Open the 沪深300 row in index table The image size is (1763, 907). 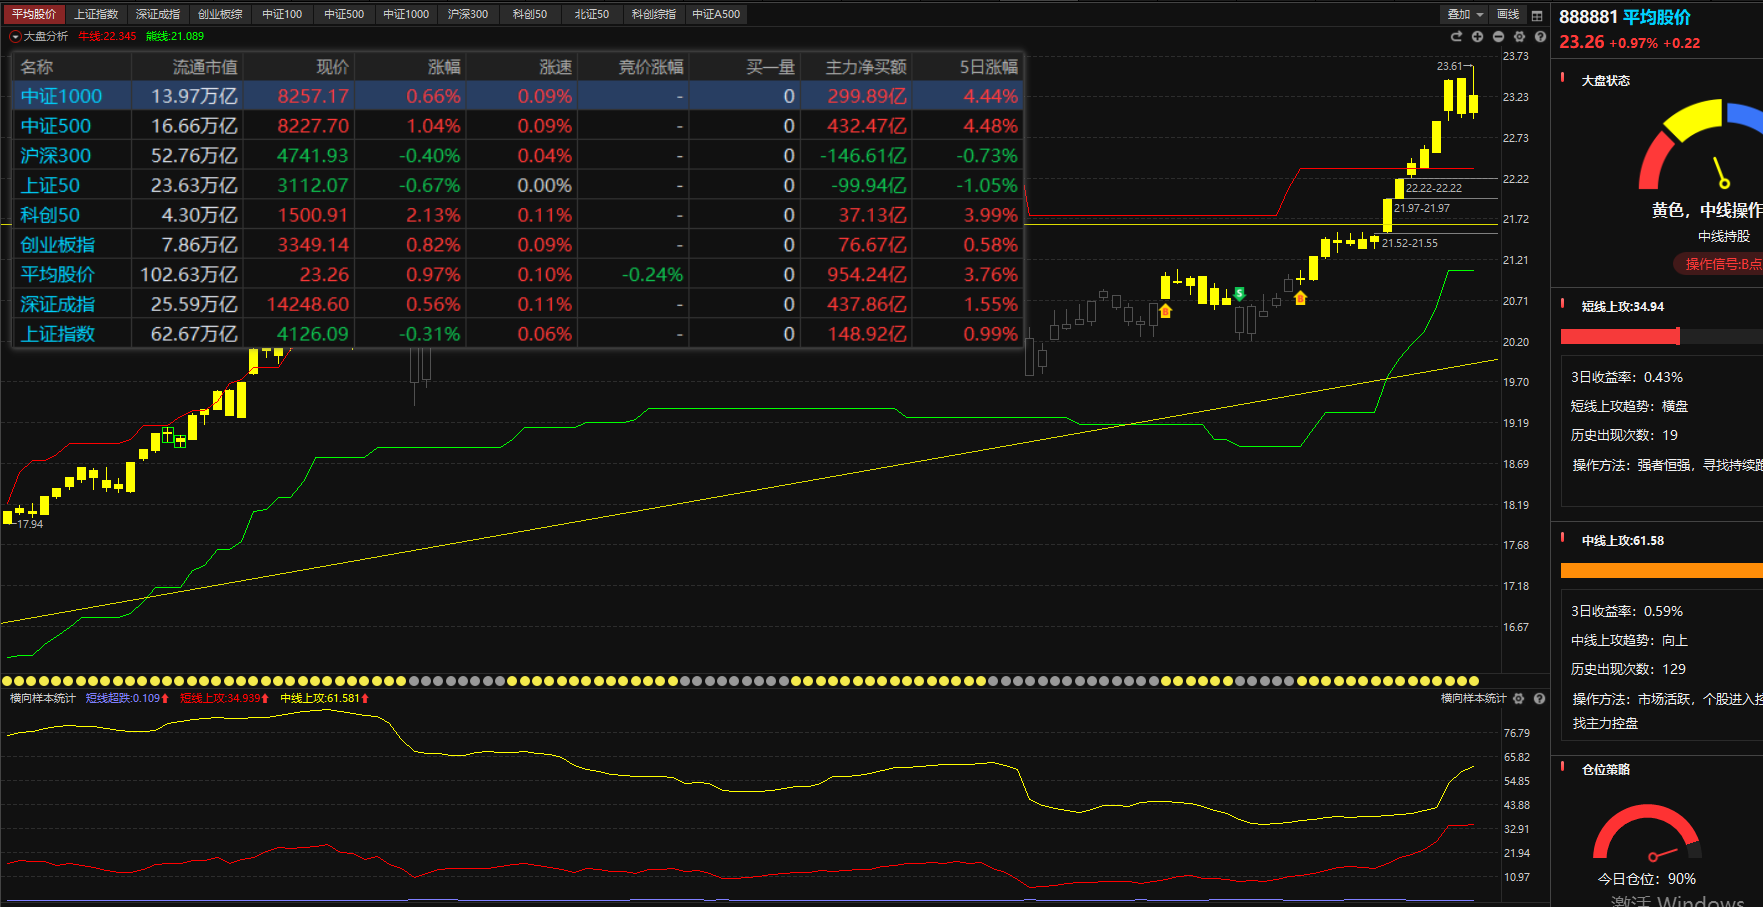(x=56, y=156)
